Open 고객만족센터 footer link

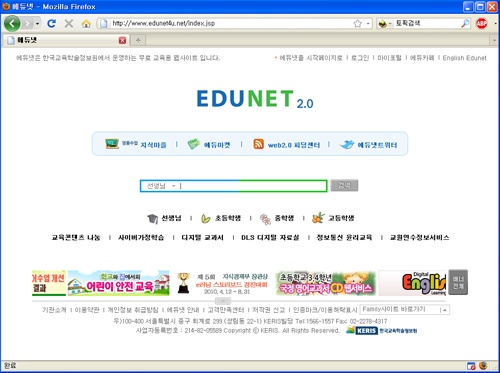tap(226, 310)
